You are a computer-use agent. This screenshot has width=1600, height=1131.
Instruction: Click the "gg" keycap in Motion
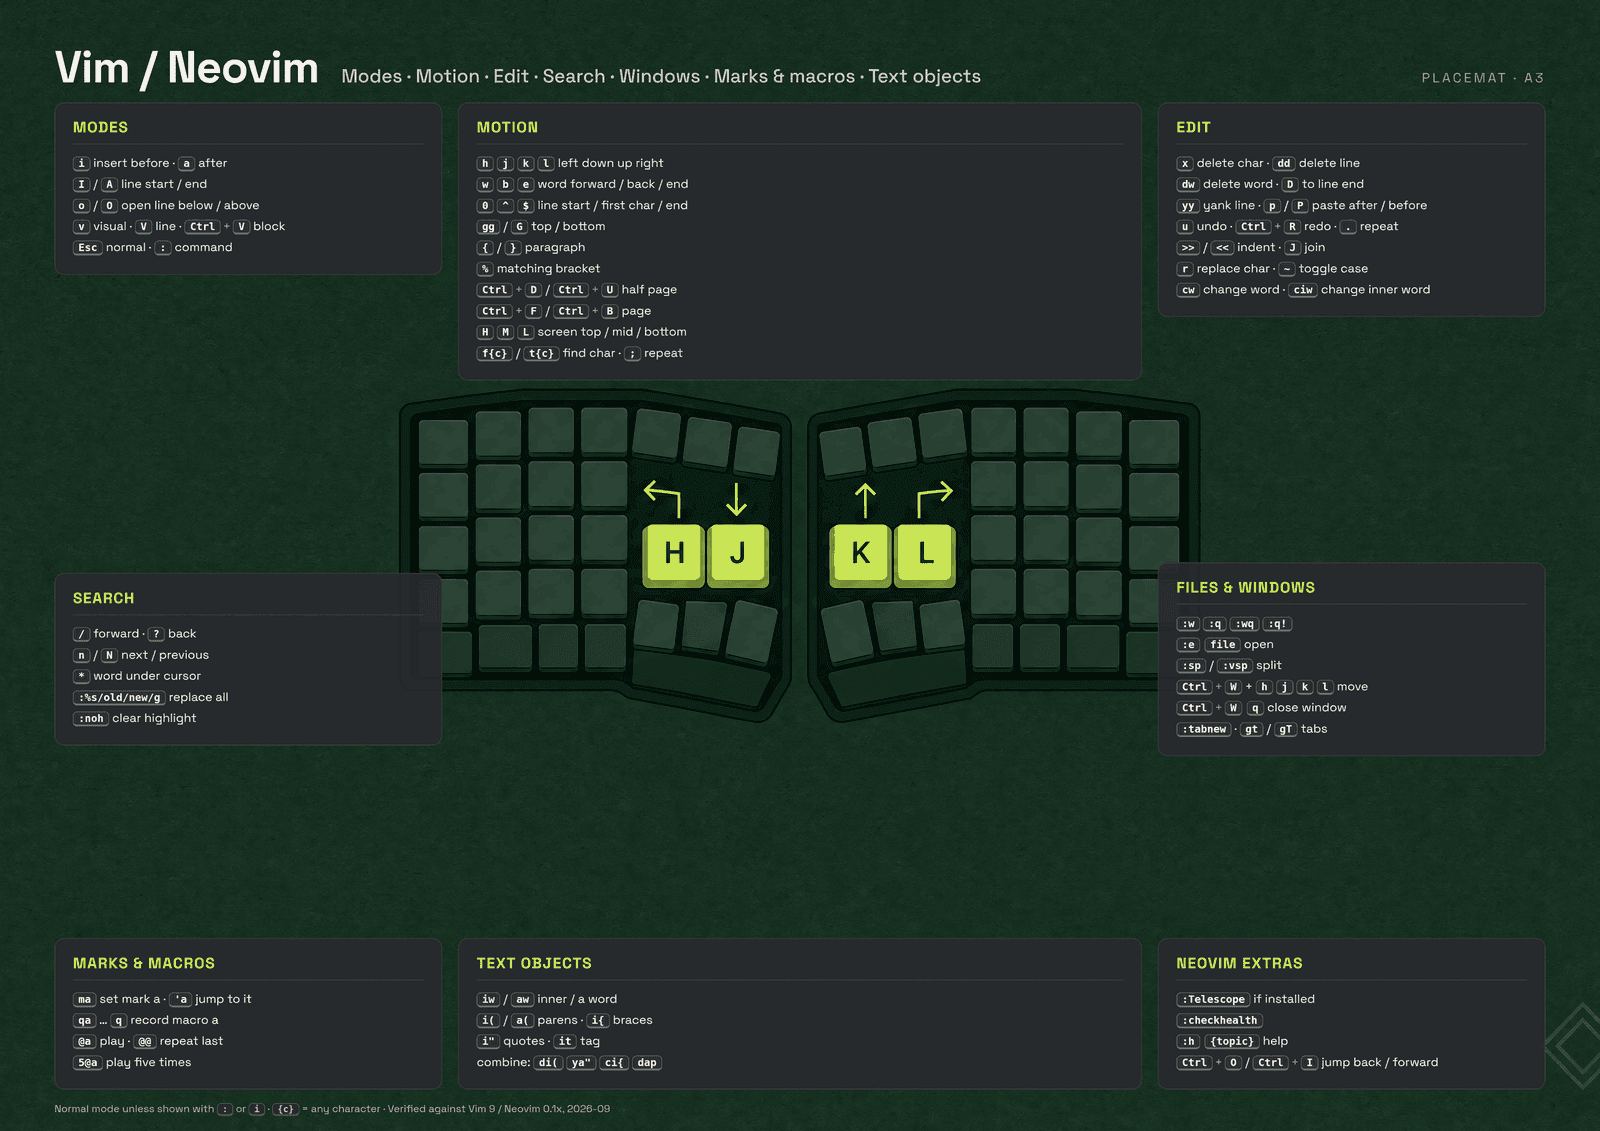(488, 227)
